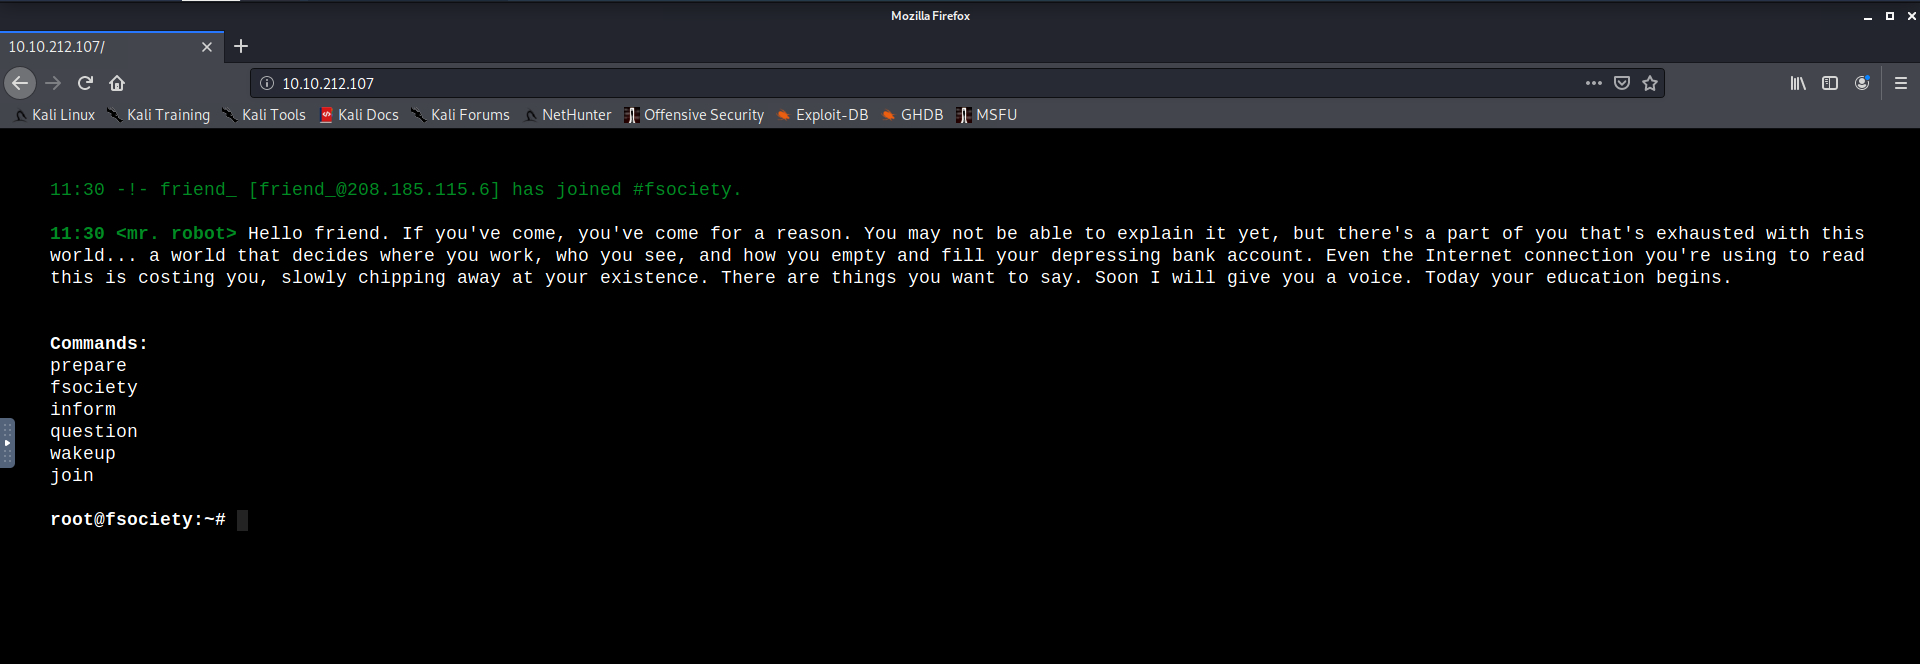Click the 'fsociety' command text
1920x664 pixels.
pyautogui.click(x=94, y=388)
